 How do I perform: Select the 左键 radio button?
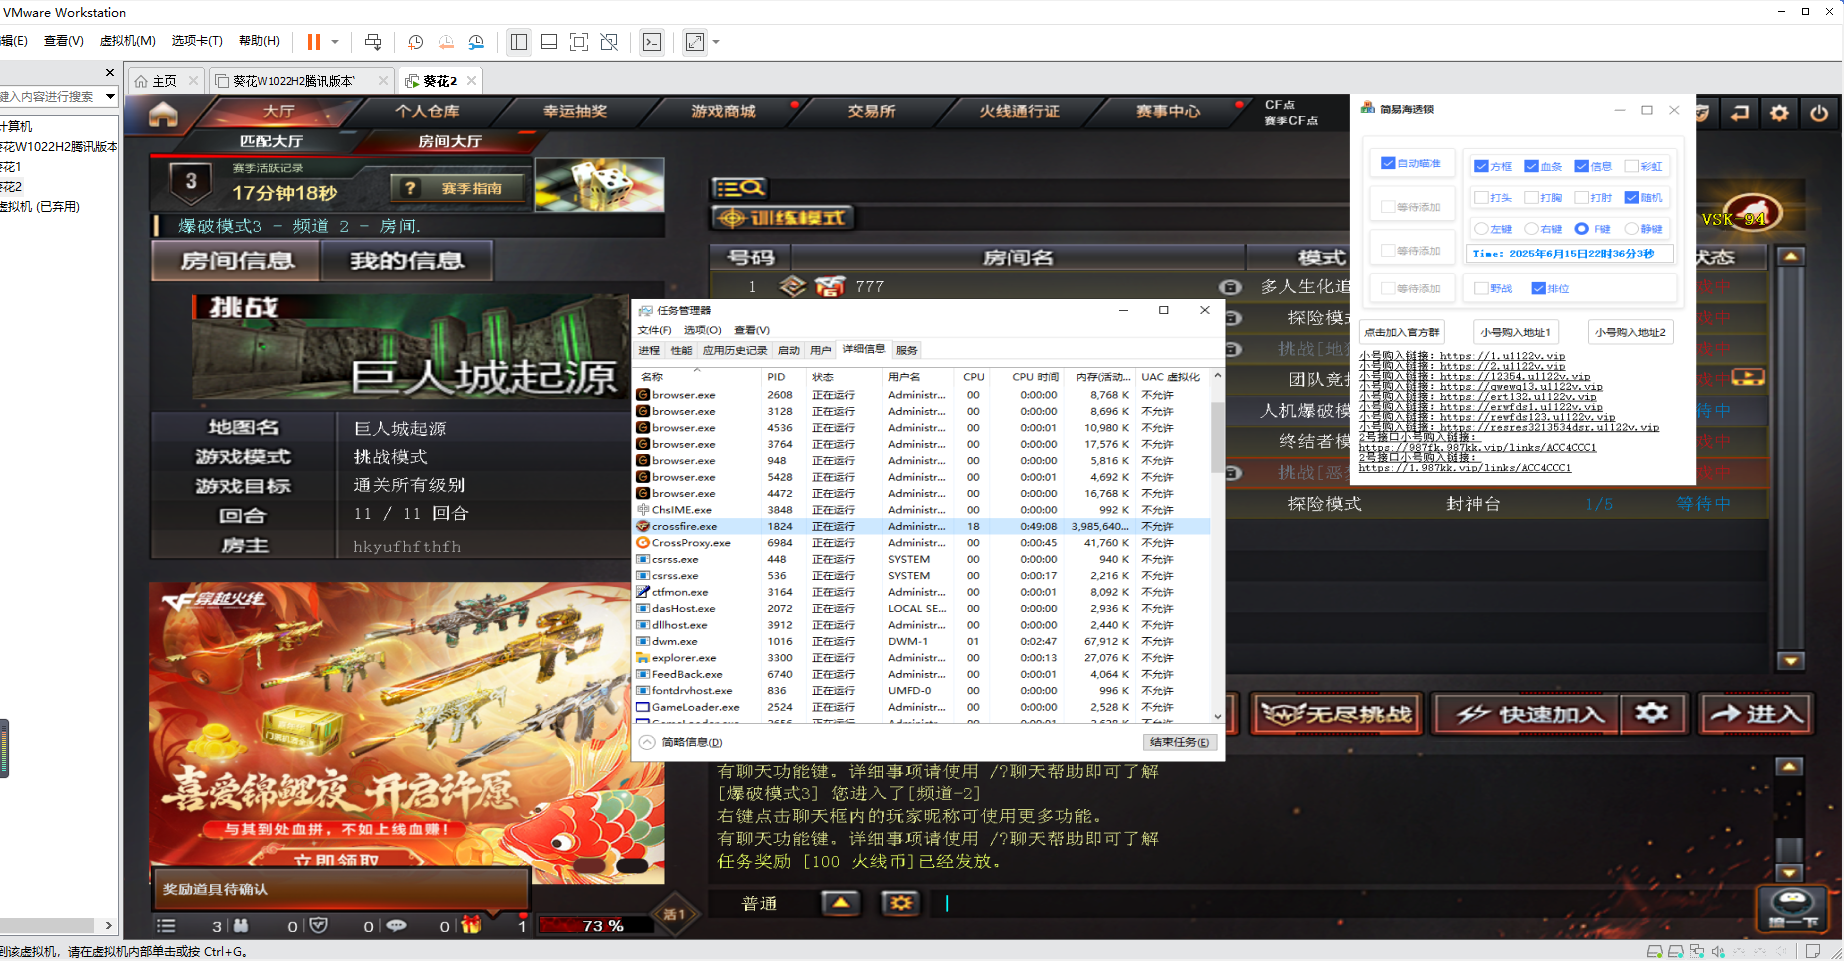1481,228
